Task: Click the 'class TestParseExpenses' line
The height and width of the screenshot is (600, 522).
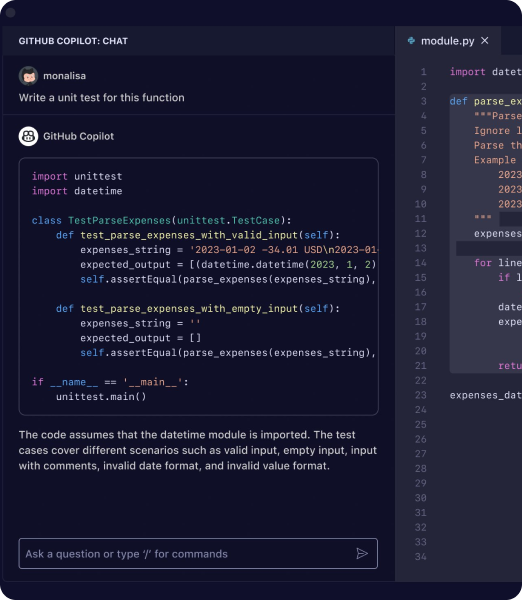Action: coord(161,220)
